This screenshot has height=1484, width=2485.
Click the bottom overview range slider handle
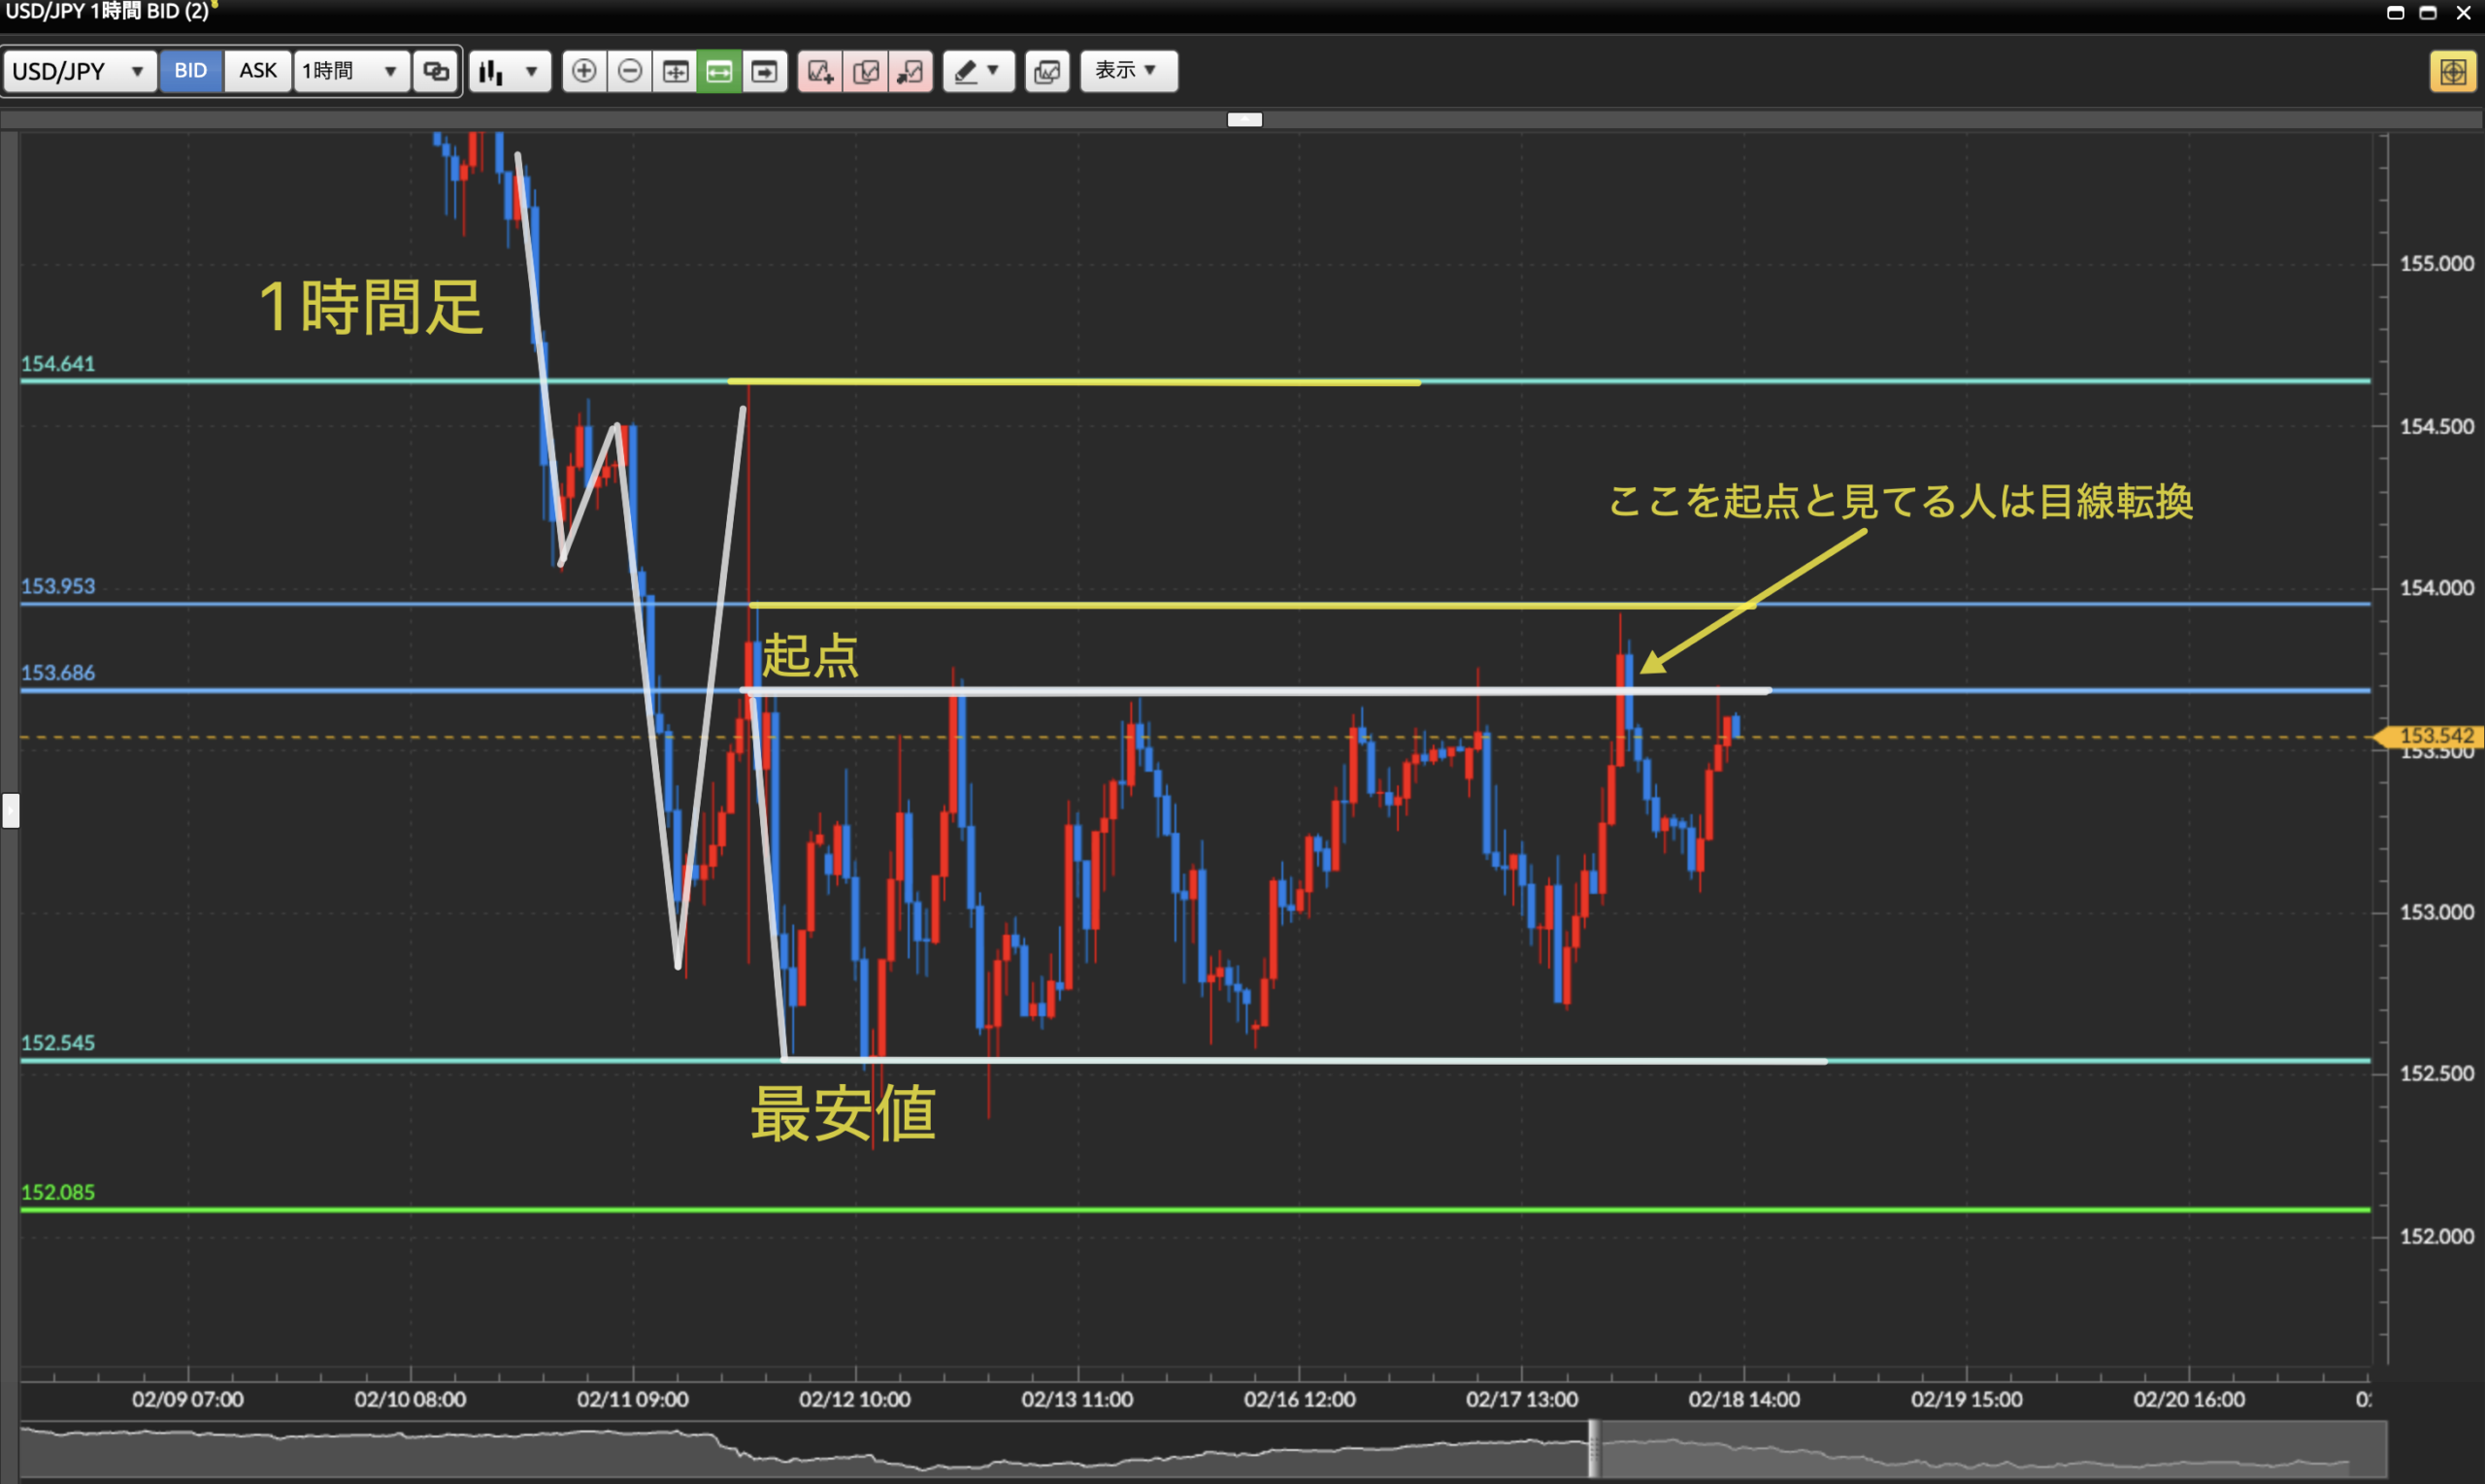(x=1593, y=1447)
